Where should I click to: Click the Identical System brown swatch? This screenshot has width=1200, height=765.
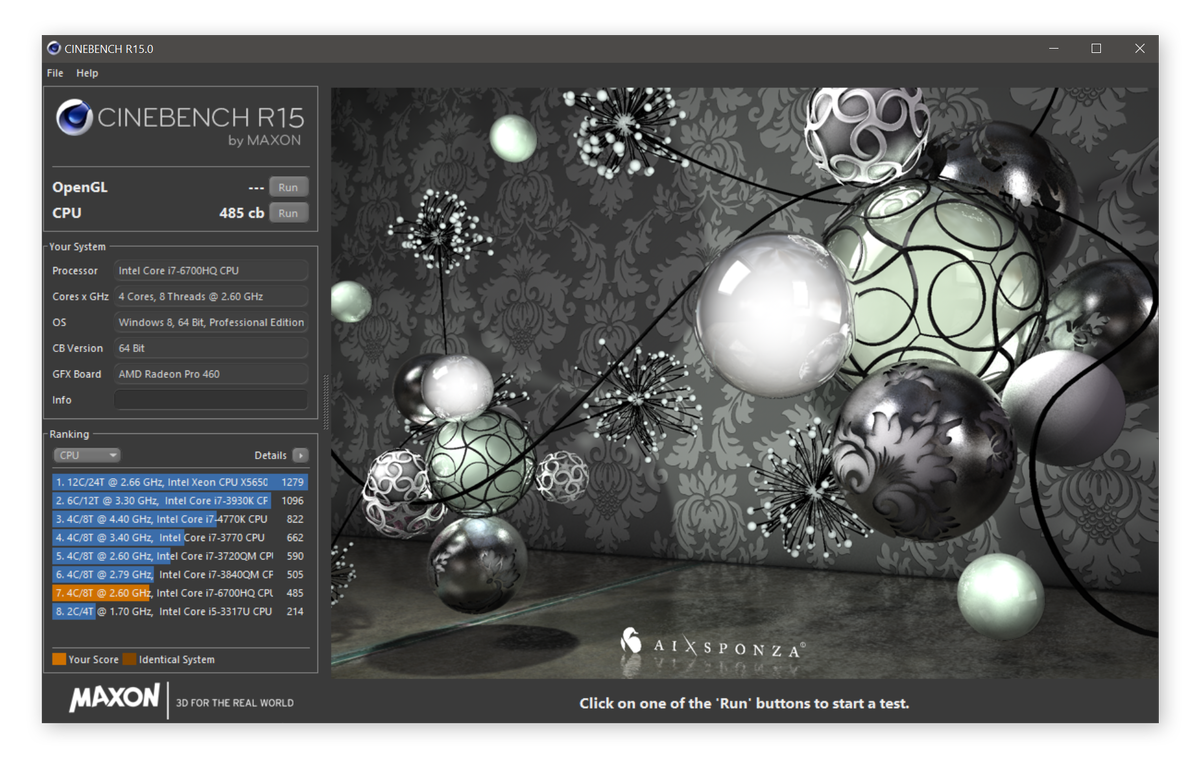click(x=129, y=659)
